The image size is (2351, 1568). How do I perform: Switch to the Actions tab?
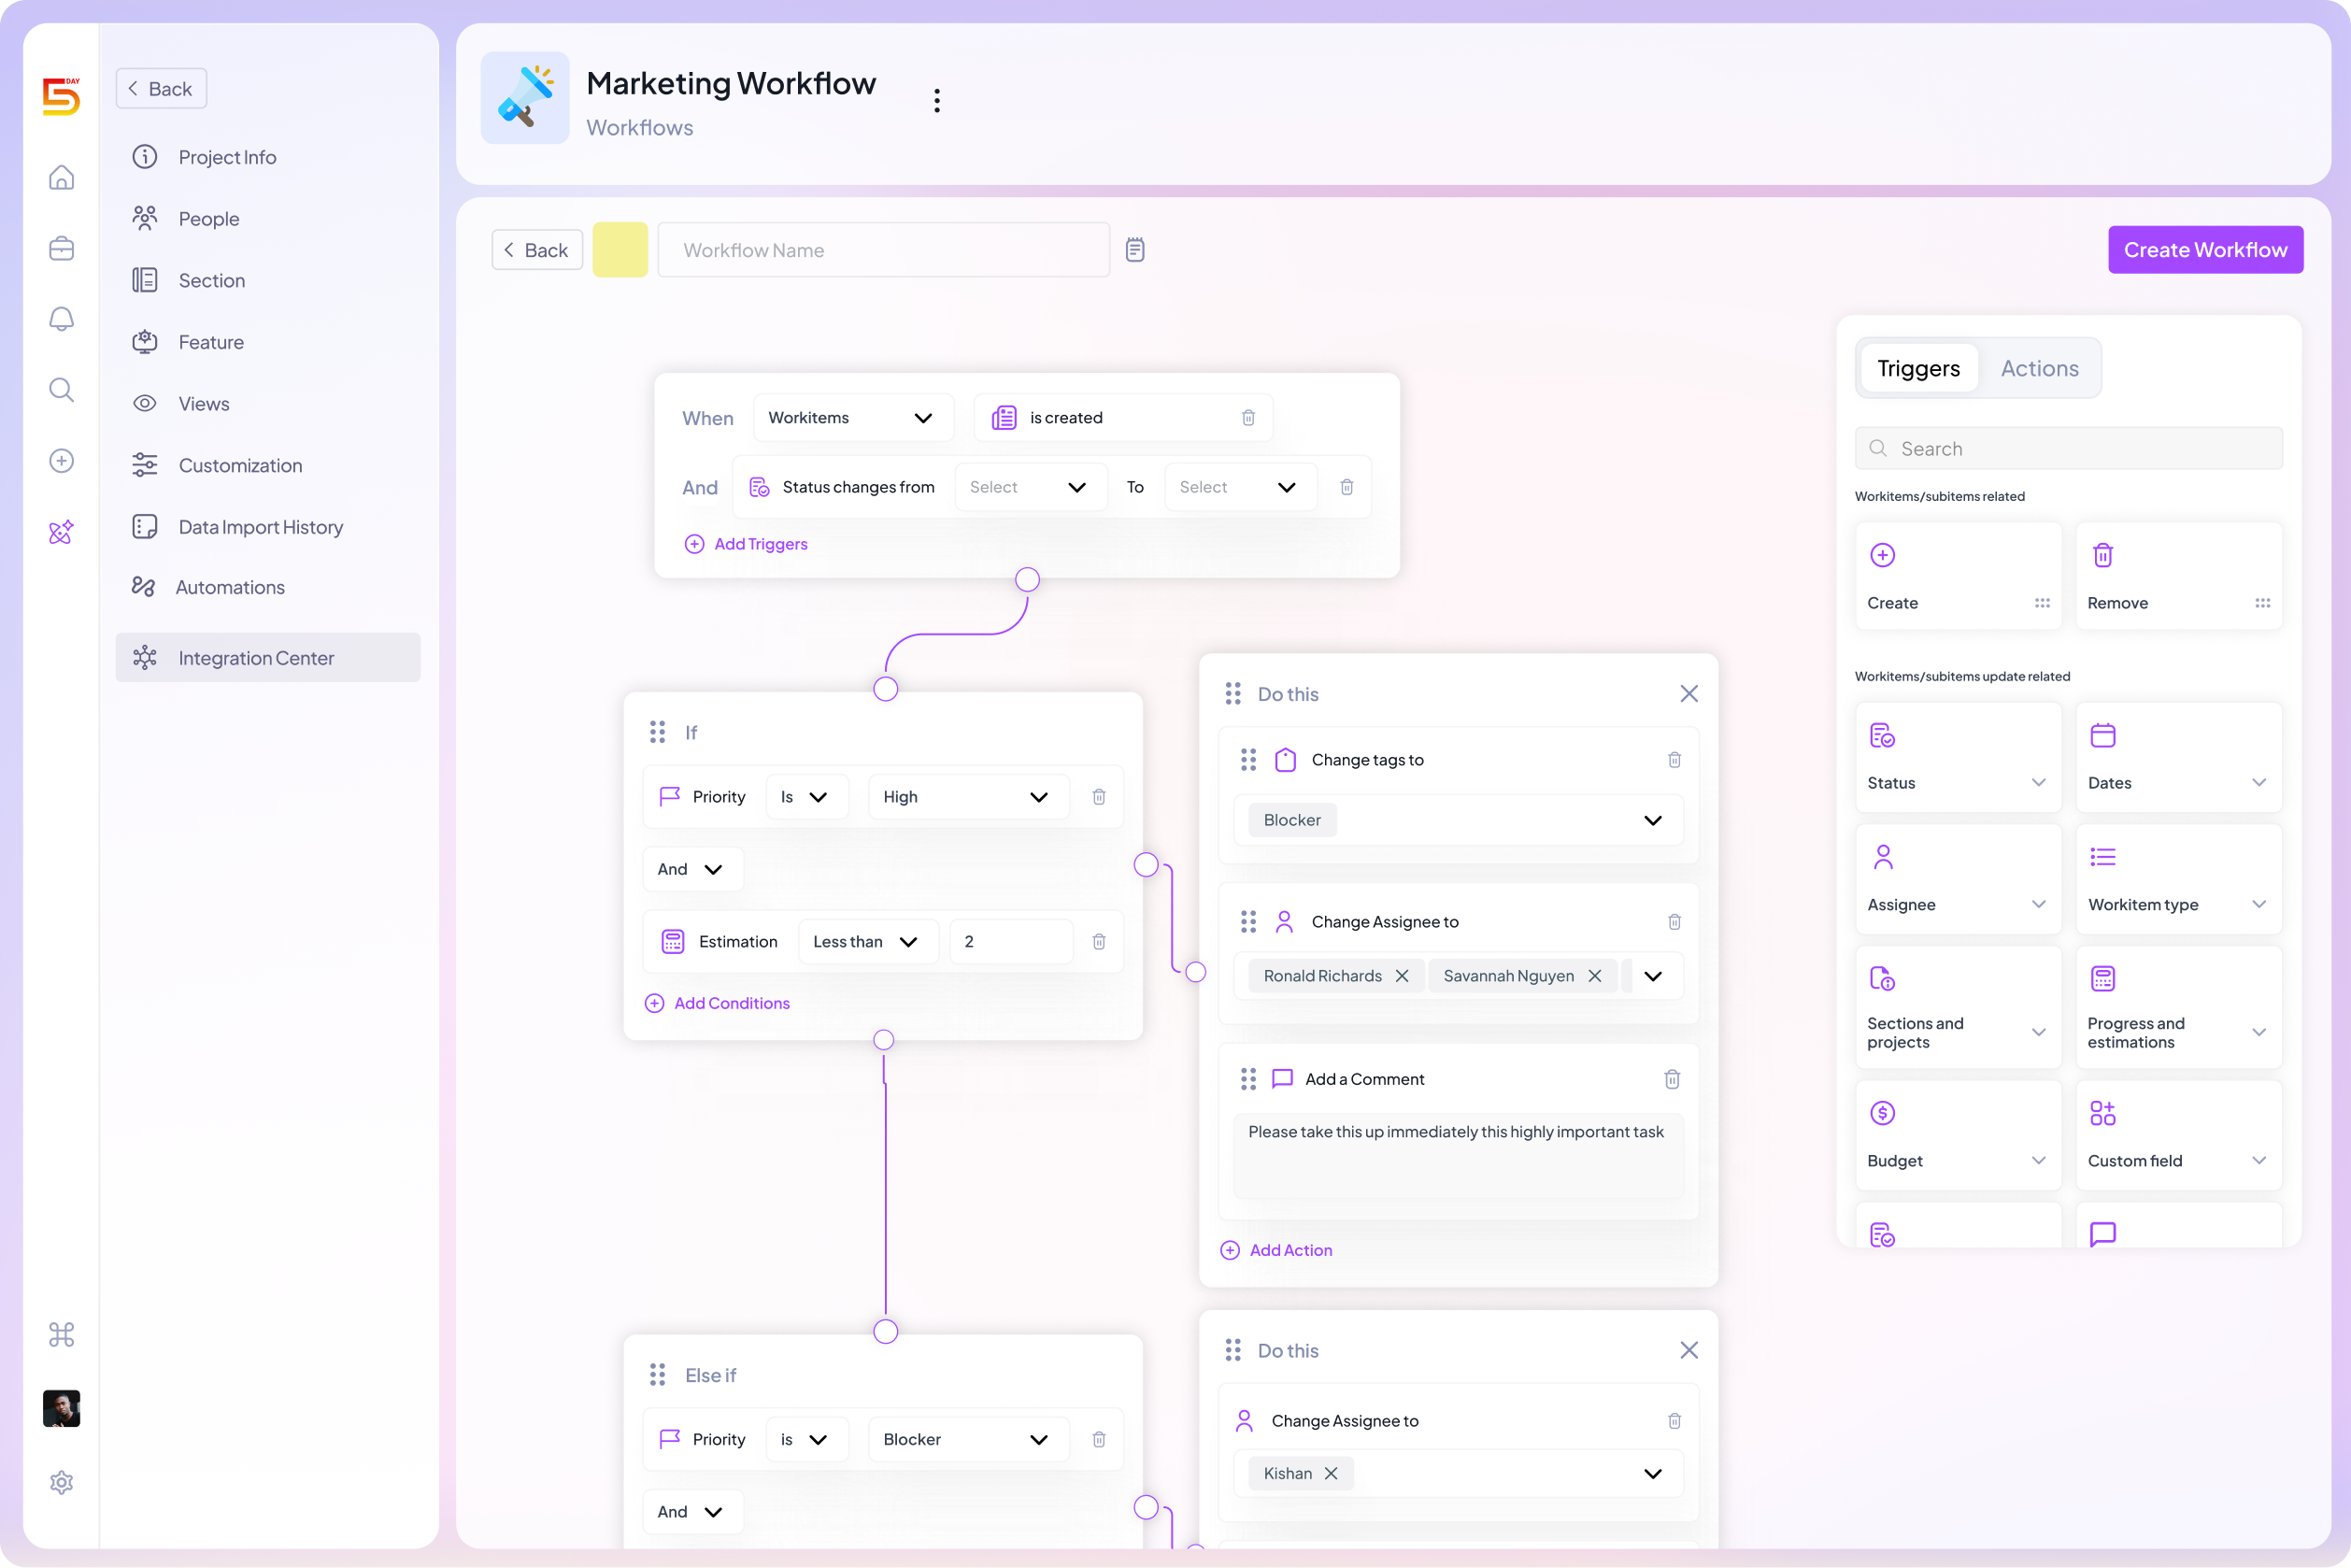(2039, 369)
